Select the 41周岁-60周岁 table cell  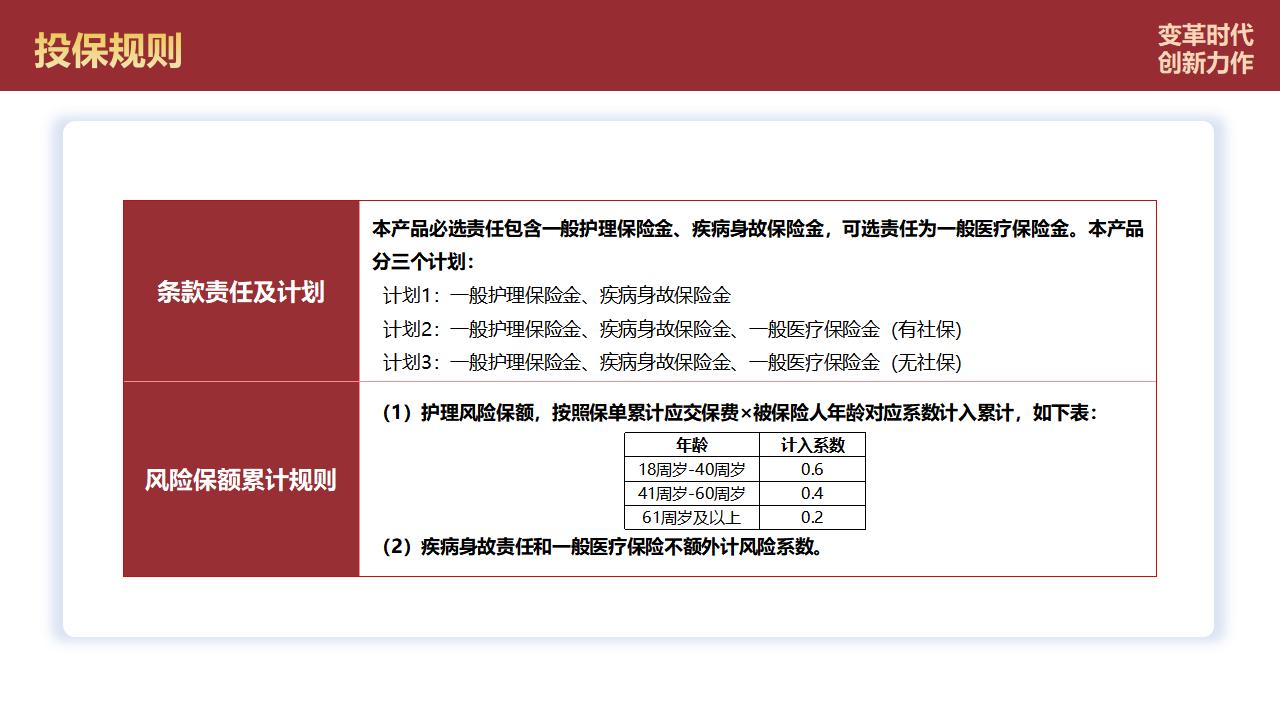coord(691,493)
